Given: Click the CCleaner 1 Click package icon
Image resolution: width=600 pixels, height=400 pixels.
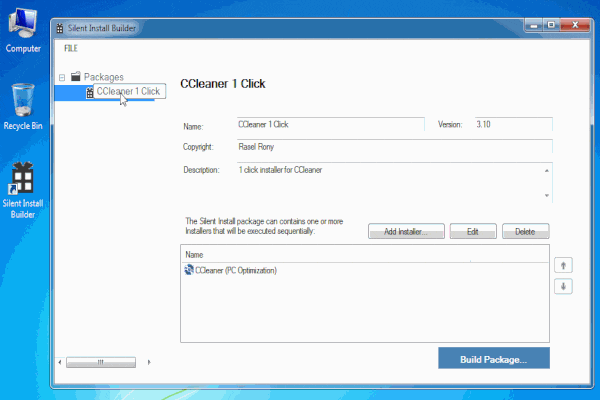Looking at the screenshot, I should 90,92.
